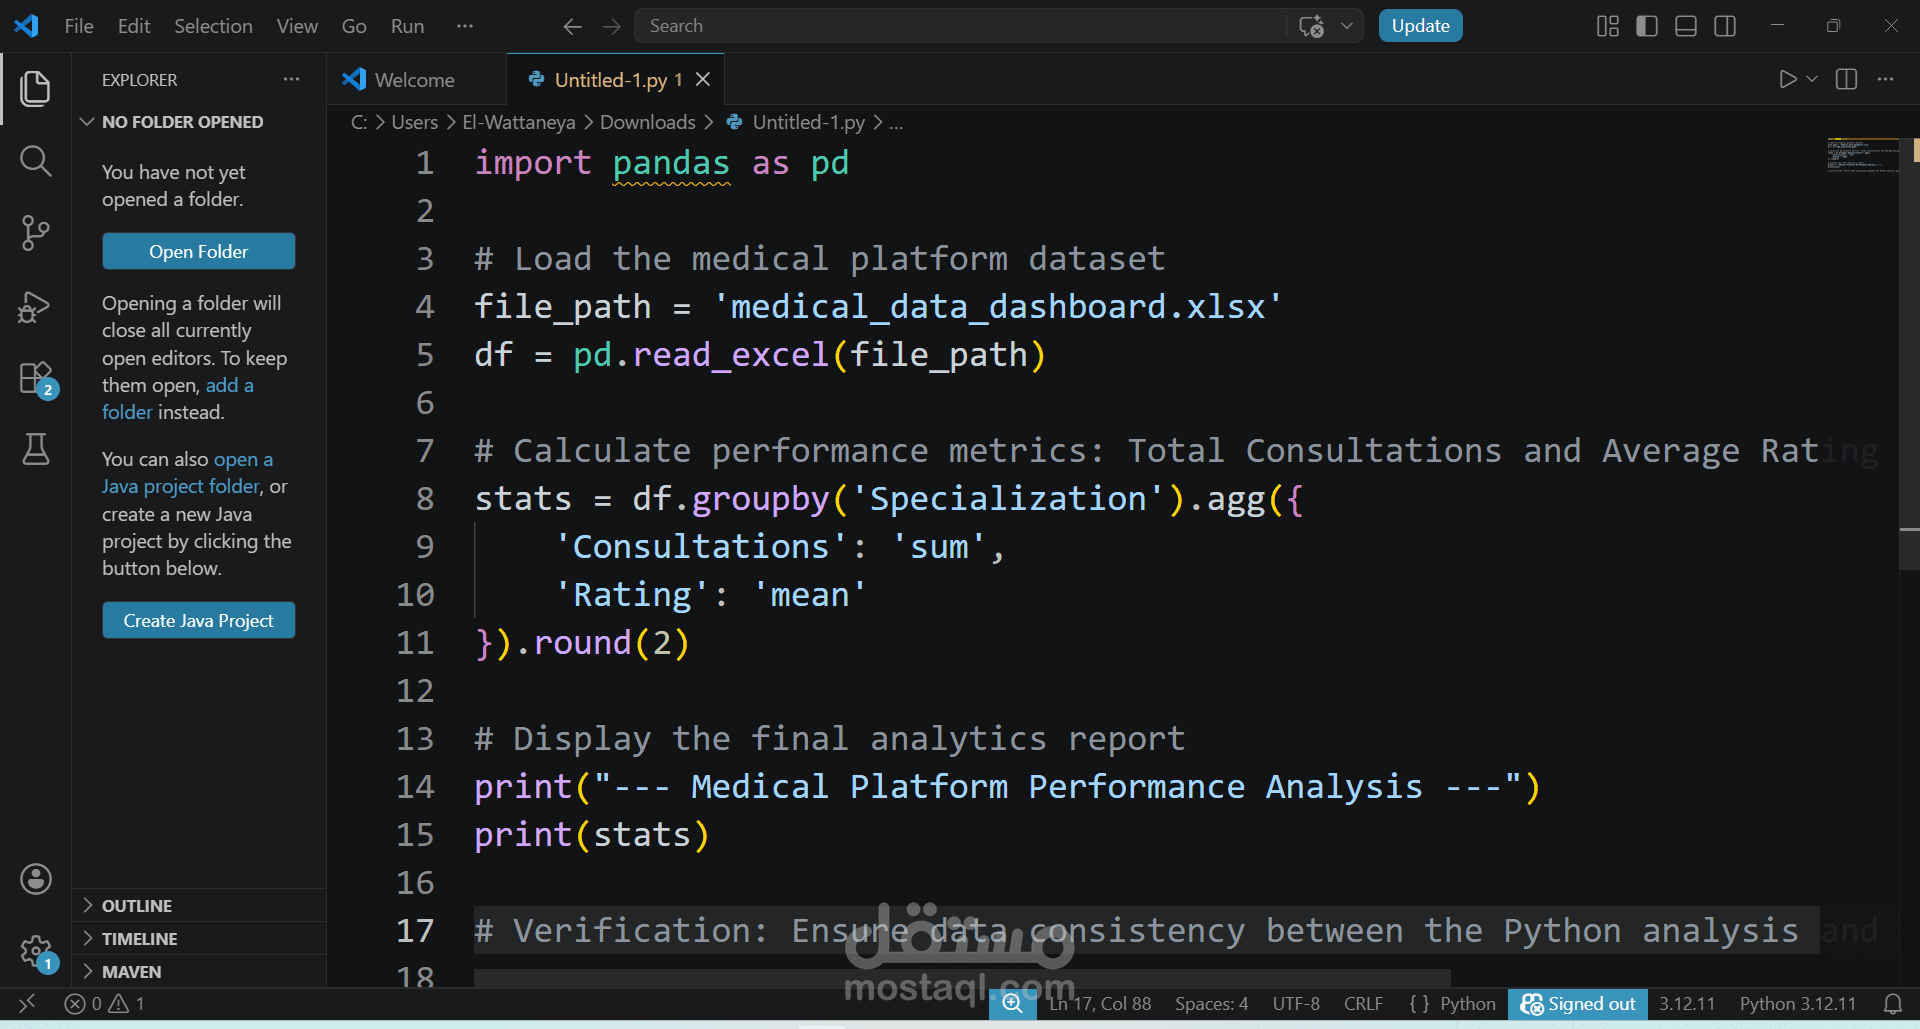The height and width of the screenshot is (1029, 1920).
Task: Click Downloads in the breadcrumb path
Action: (x=647, y=122)
